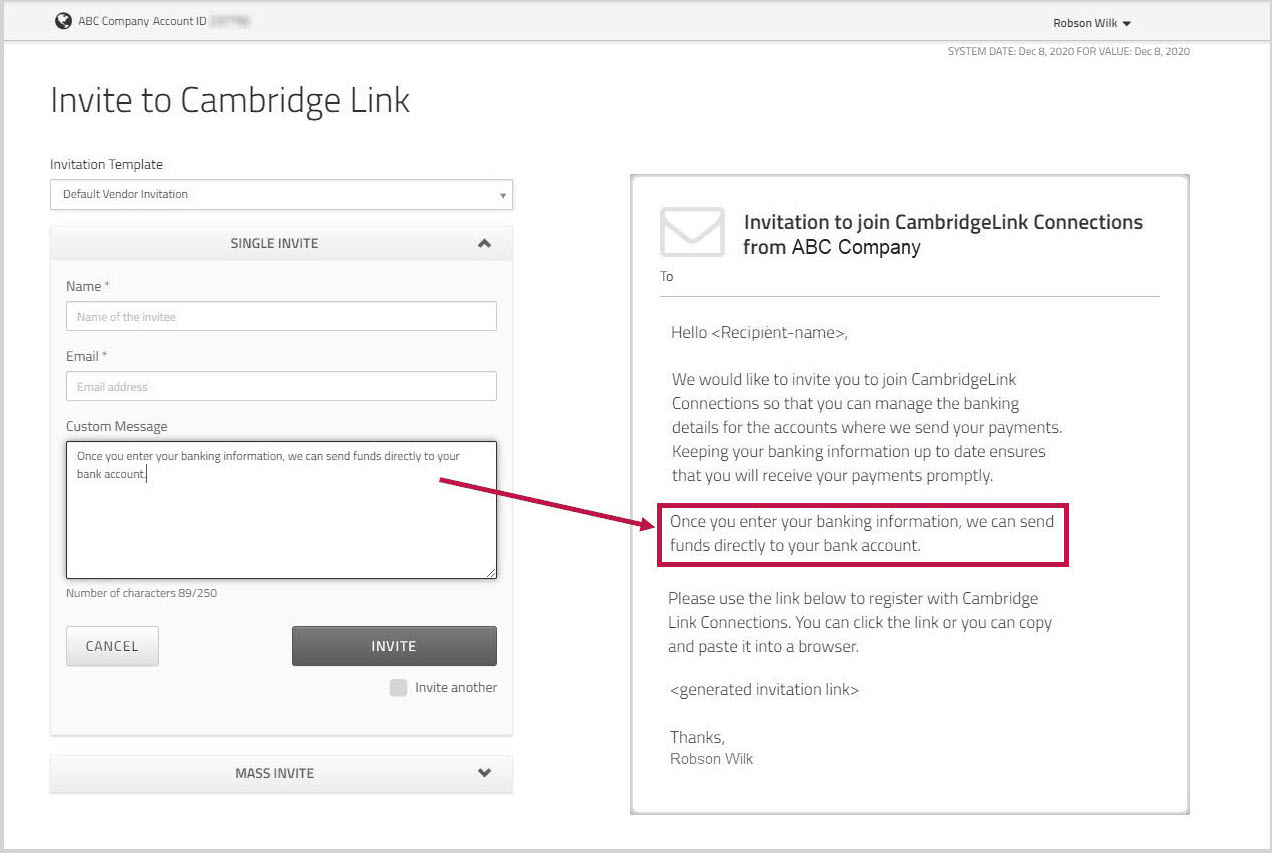Image resolution: width=1272 pixels, height=853 pixels.
Task: Click the Thanks line in preview
Action: point(697,737)
